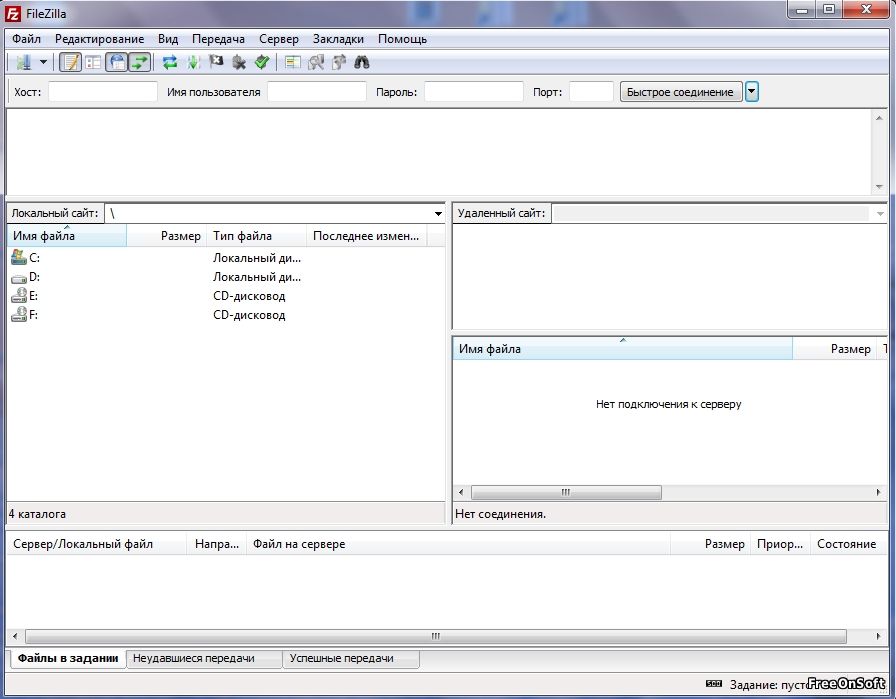This screenshot has height=699, width=896.
Task: Click the Напра... queue column header
Action: click(217, 544)
